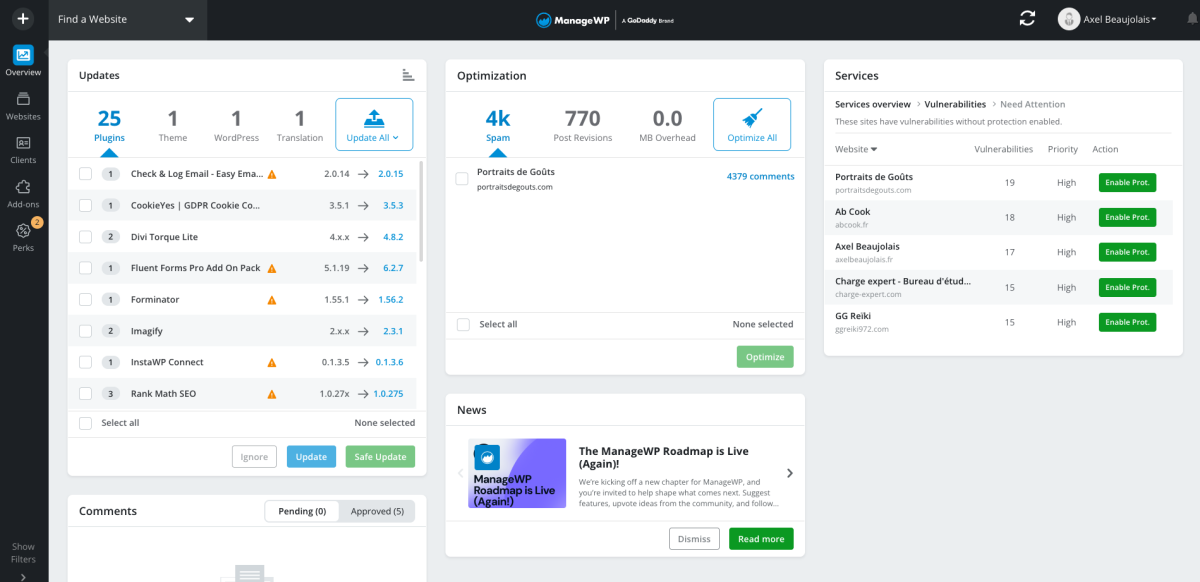The width and height of the screenshot is (1200, 582).
Task: Click the news previous arrow
Action: [460, 473]
